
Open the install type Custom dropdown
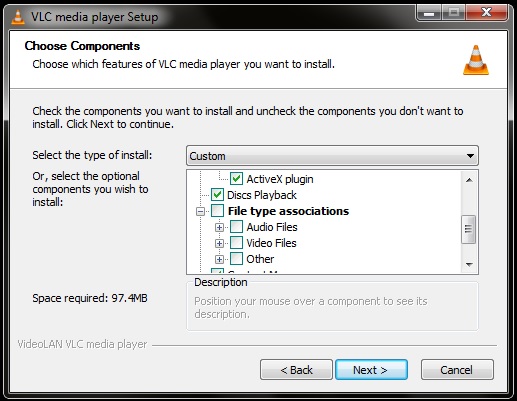tap(332, 156)
